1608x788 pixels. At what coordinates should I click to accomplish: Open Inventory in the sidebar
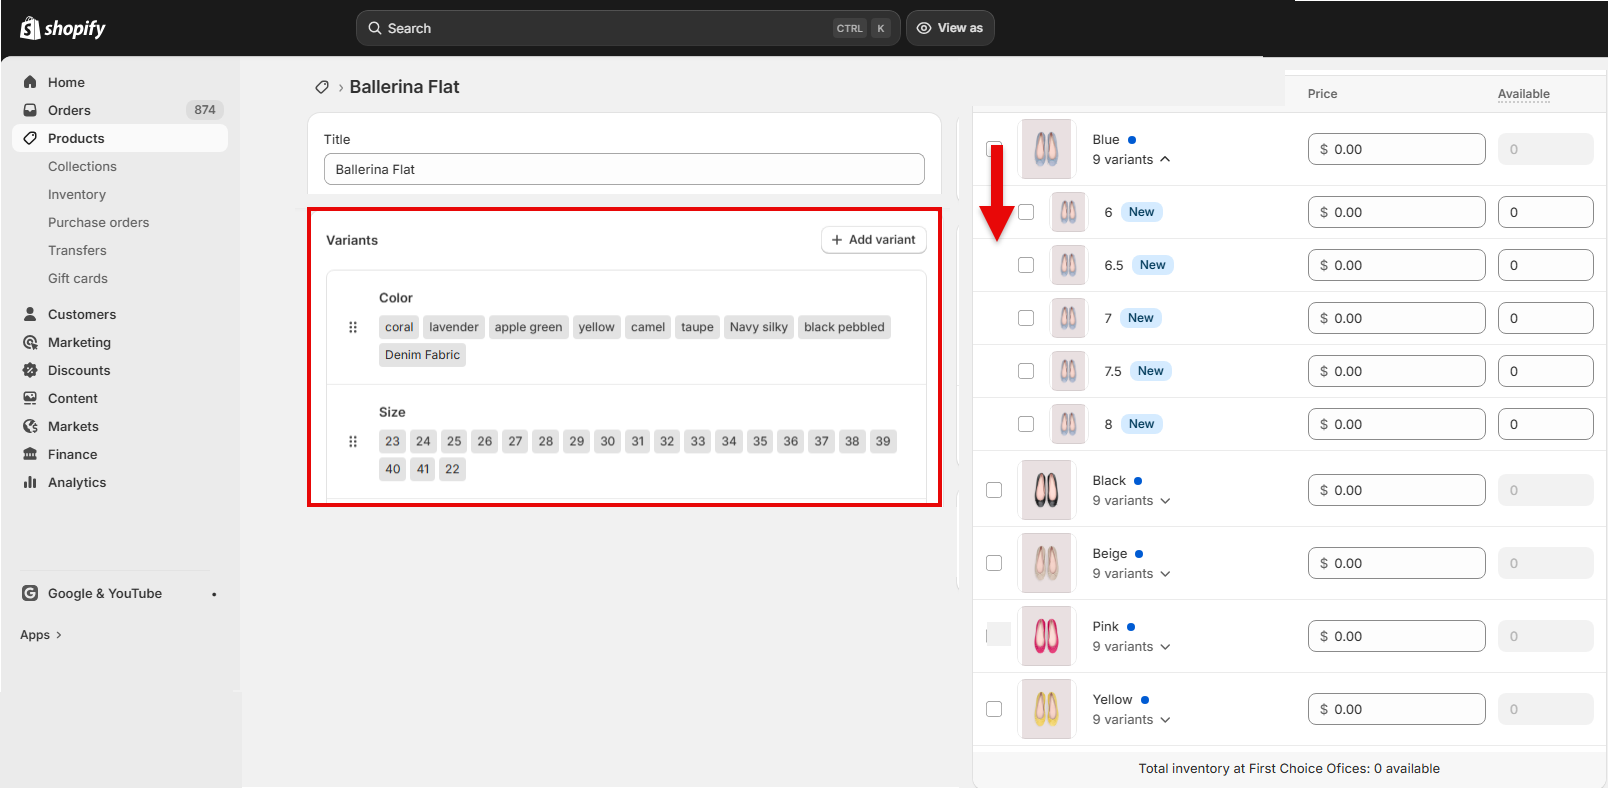click(77, 194)
